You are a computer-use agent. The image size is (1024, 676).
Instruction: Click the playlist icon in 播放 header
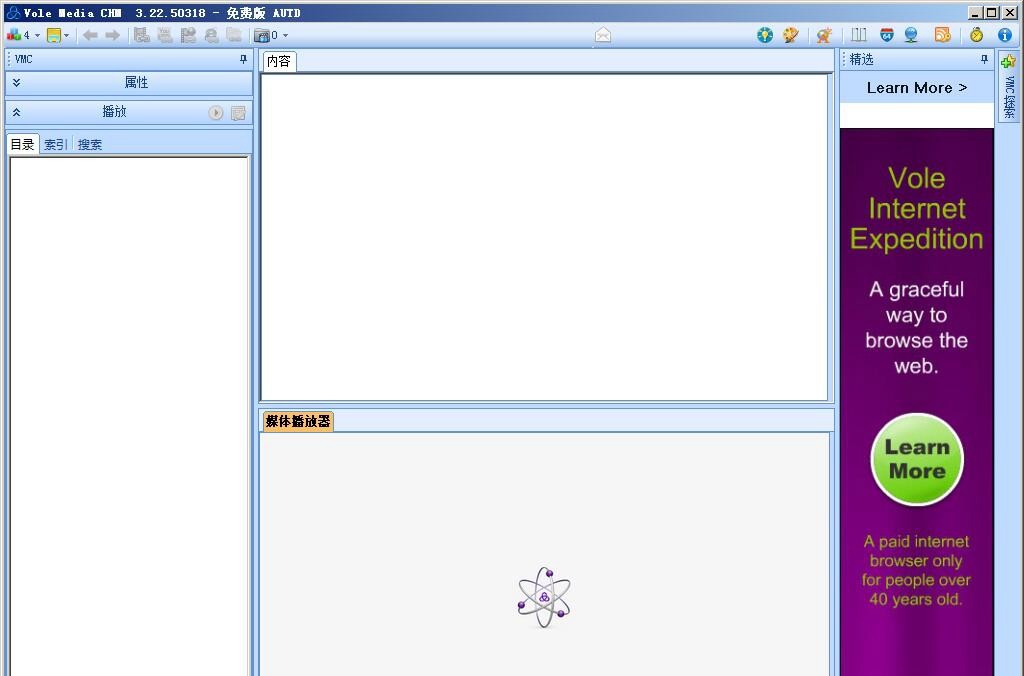click(238, 113)
